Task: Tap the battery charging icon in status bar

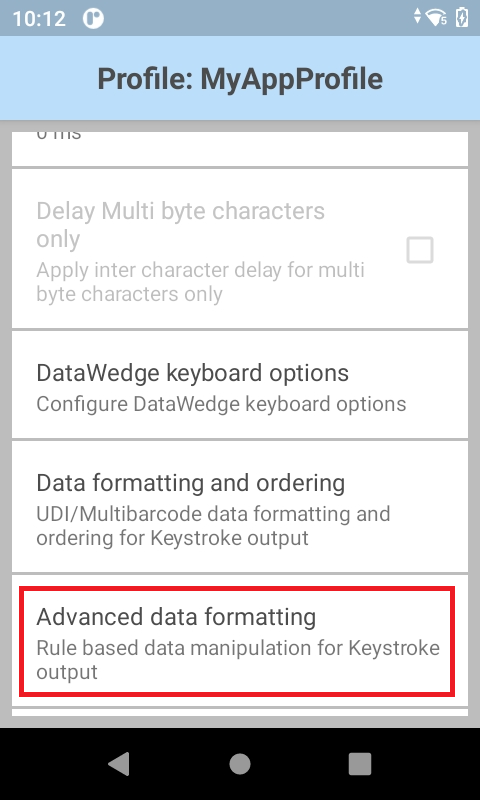Action: (x=461, y=17)
